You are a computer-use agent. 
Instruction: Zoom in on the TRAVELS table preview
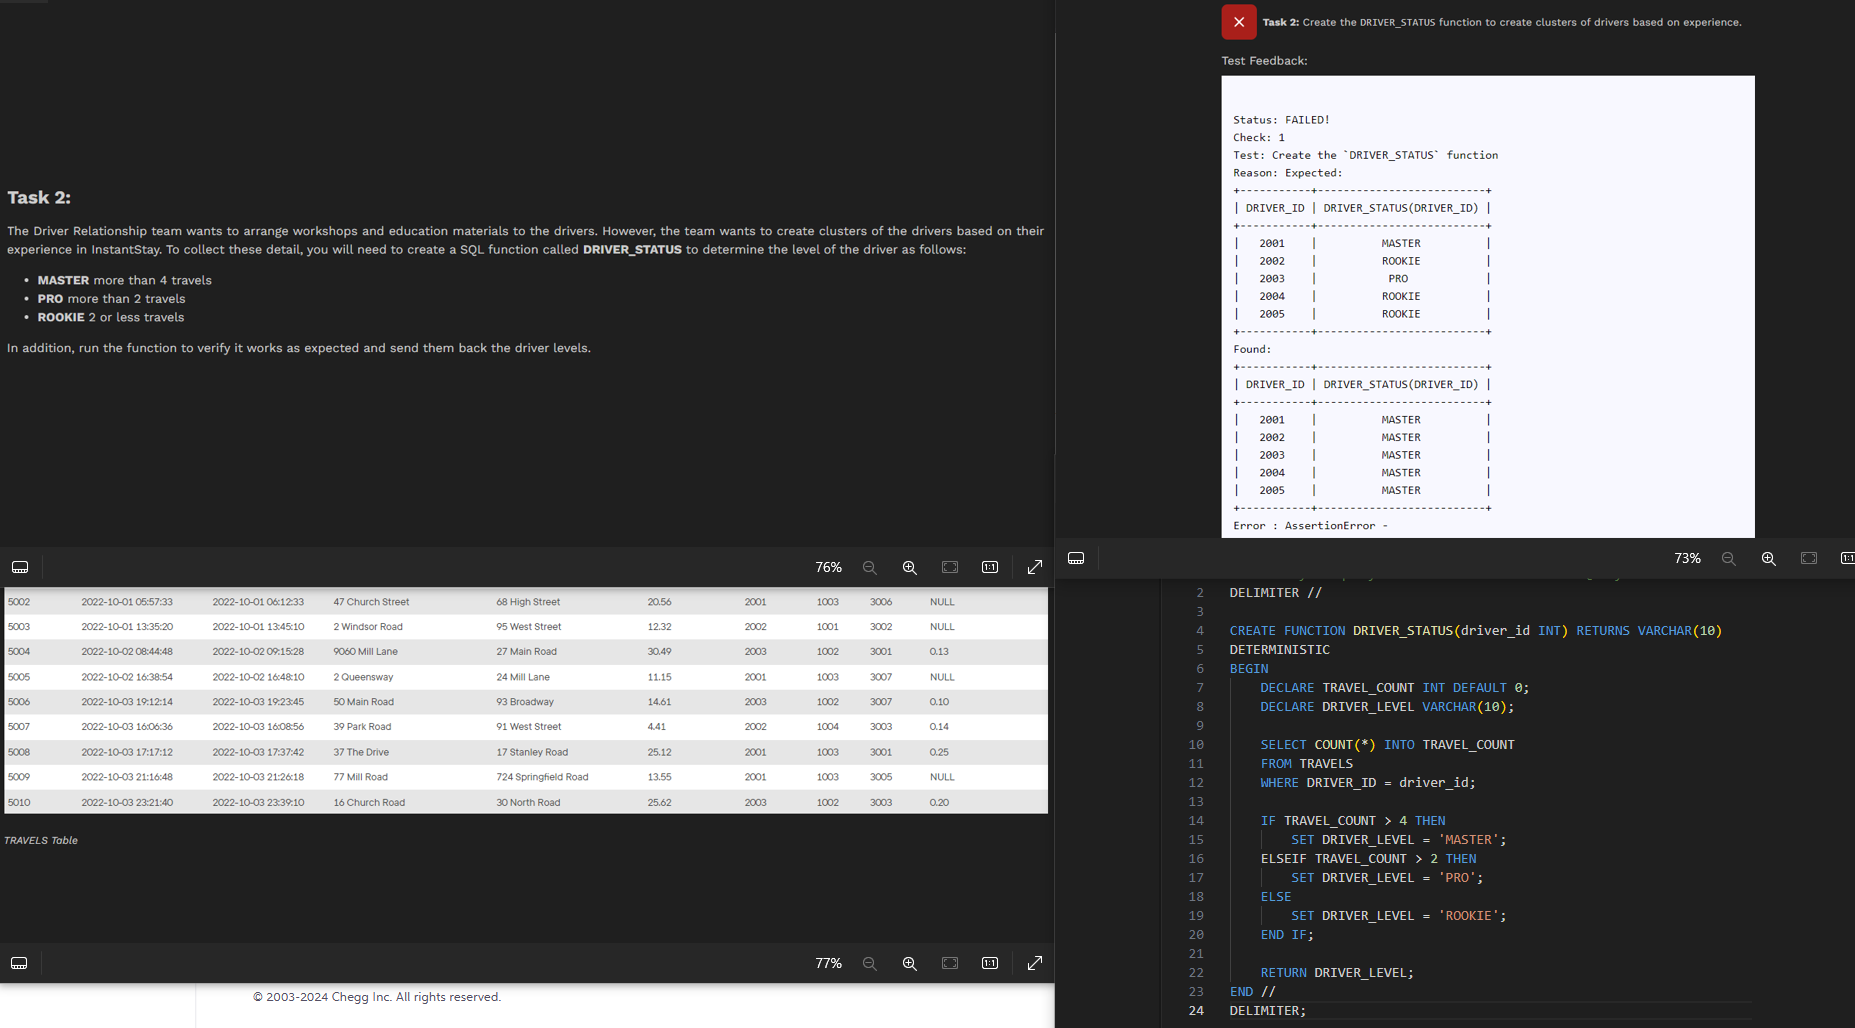tap(910, 567)
